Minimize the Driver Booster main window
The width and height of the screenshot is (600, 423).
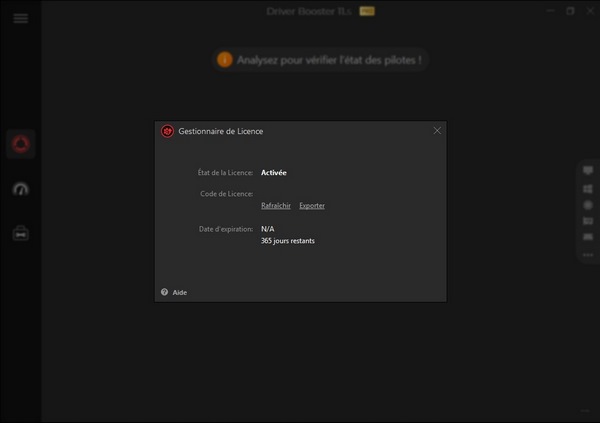pyautogui.click(x=551, y=11)
